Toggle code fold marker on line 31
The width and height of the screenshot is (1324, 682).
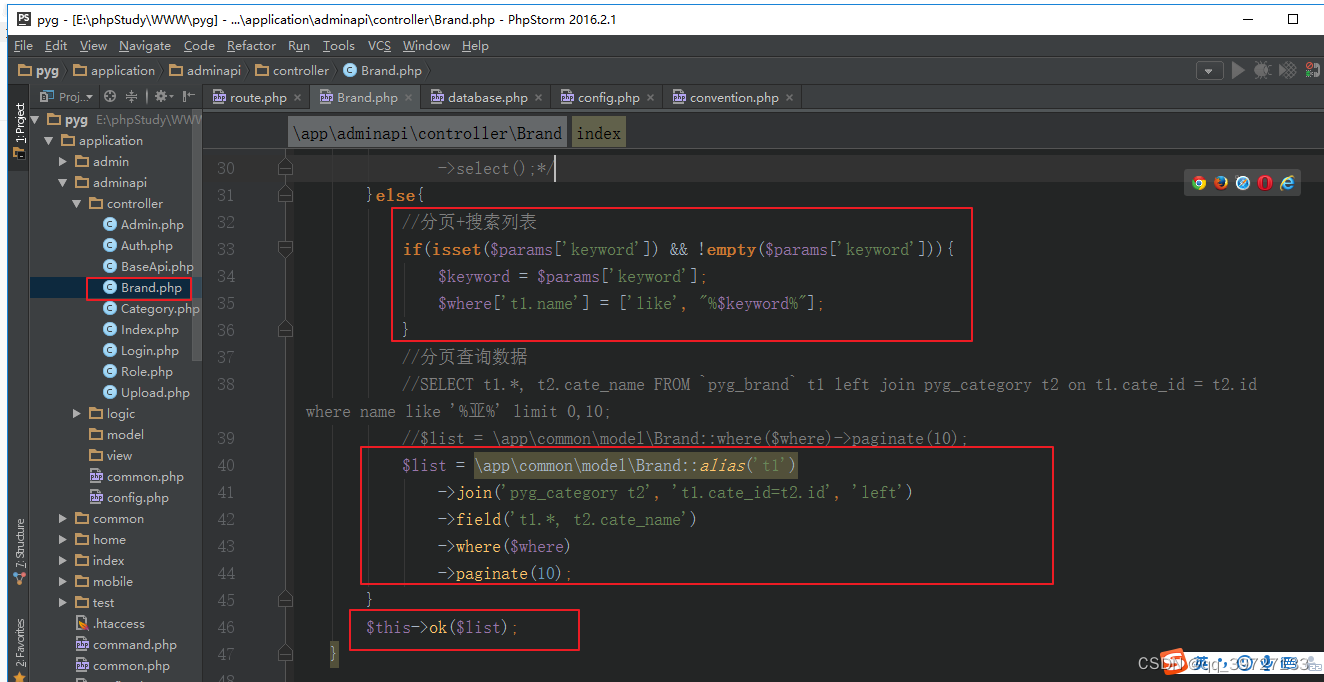coord(285,194)
